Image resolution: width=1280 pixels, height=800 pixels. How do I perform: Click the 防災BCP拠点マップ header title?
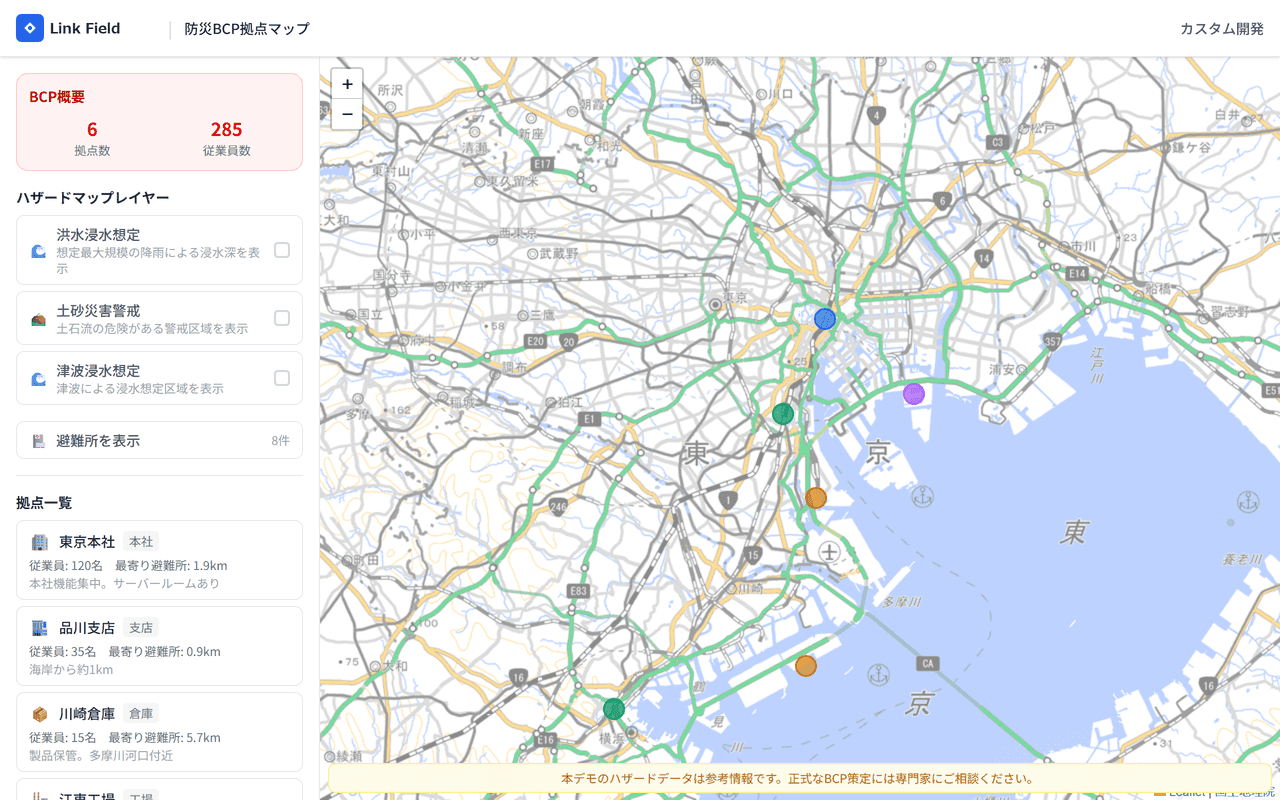pyautogui.click(x=247, y=28)
